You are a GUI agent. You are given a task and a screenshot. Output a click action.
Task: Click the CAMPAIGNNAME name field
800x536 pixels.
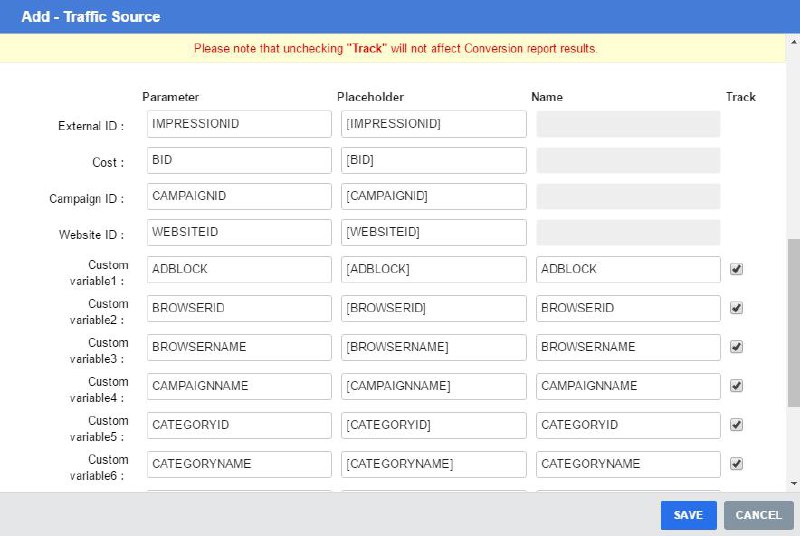[628, 386]
